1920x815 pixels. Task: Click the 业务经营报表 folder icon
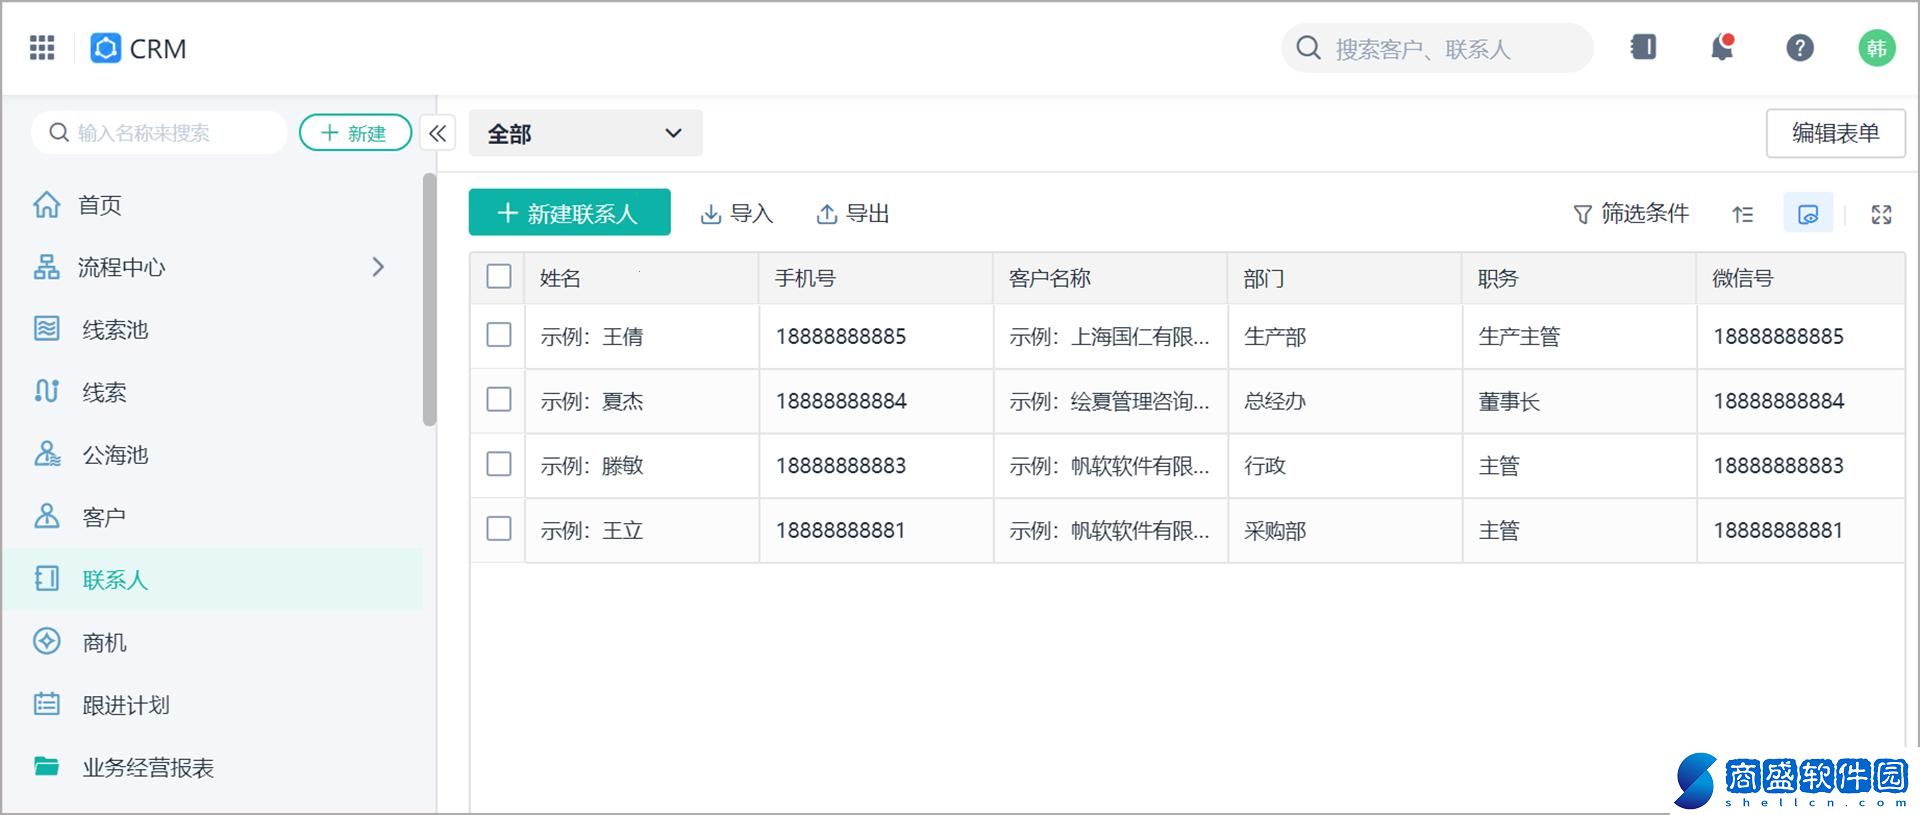pos(47,767)
